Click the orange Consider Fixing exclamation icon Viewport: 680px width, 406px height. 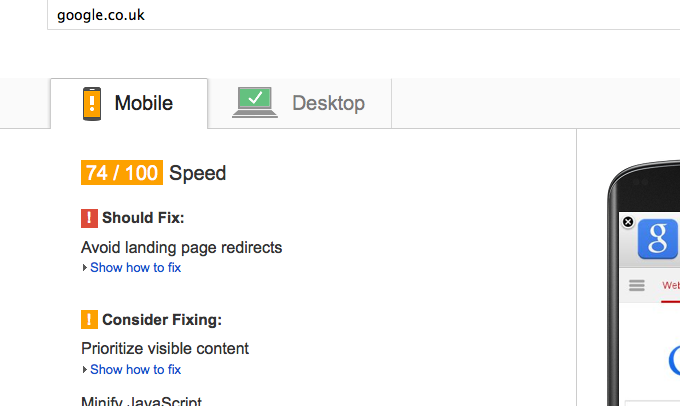[x=89, y=320]
